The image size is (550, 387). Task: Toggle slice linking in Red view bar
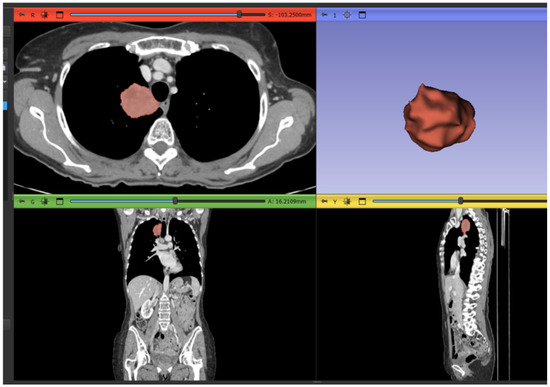pos(45,15)
